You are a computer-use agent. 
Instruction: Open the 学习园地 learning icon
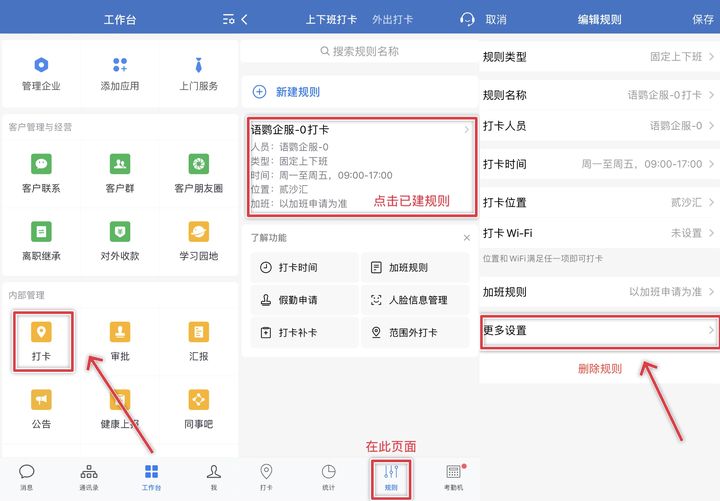(x=199, y=240)
